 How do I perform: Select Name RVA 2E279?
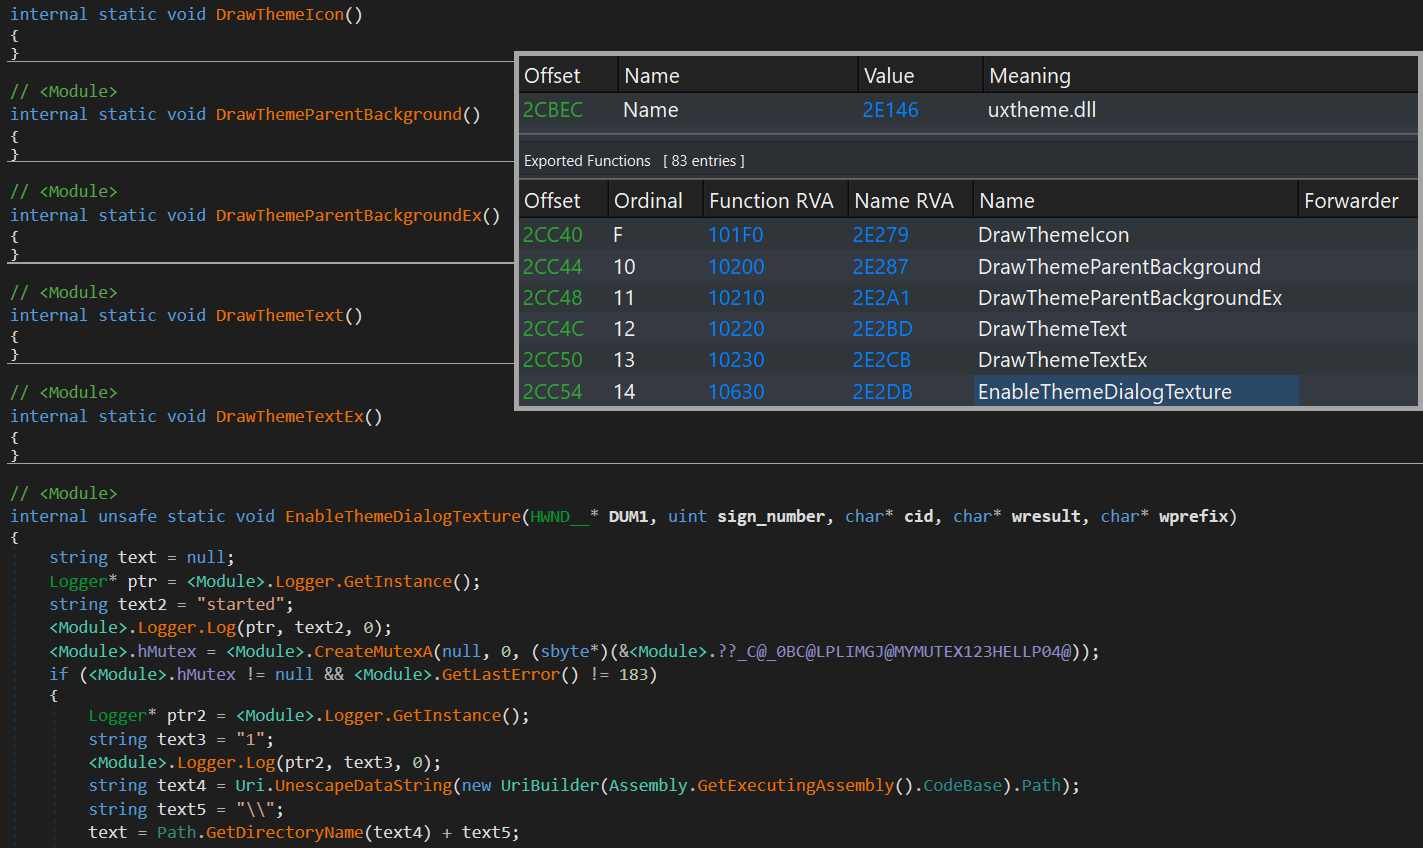coord(881,235)
